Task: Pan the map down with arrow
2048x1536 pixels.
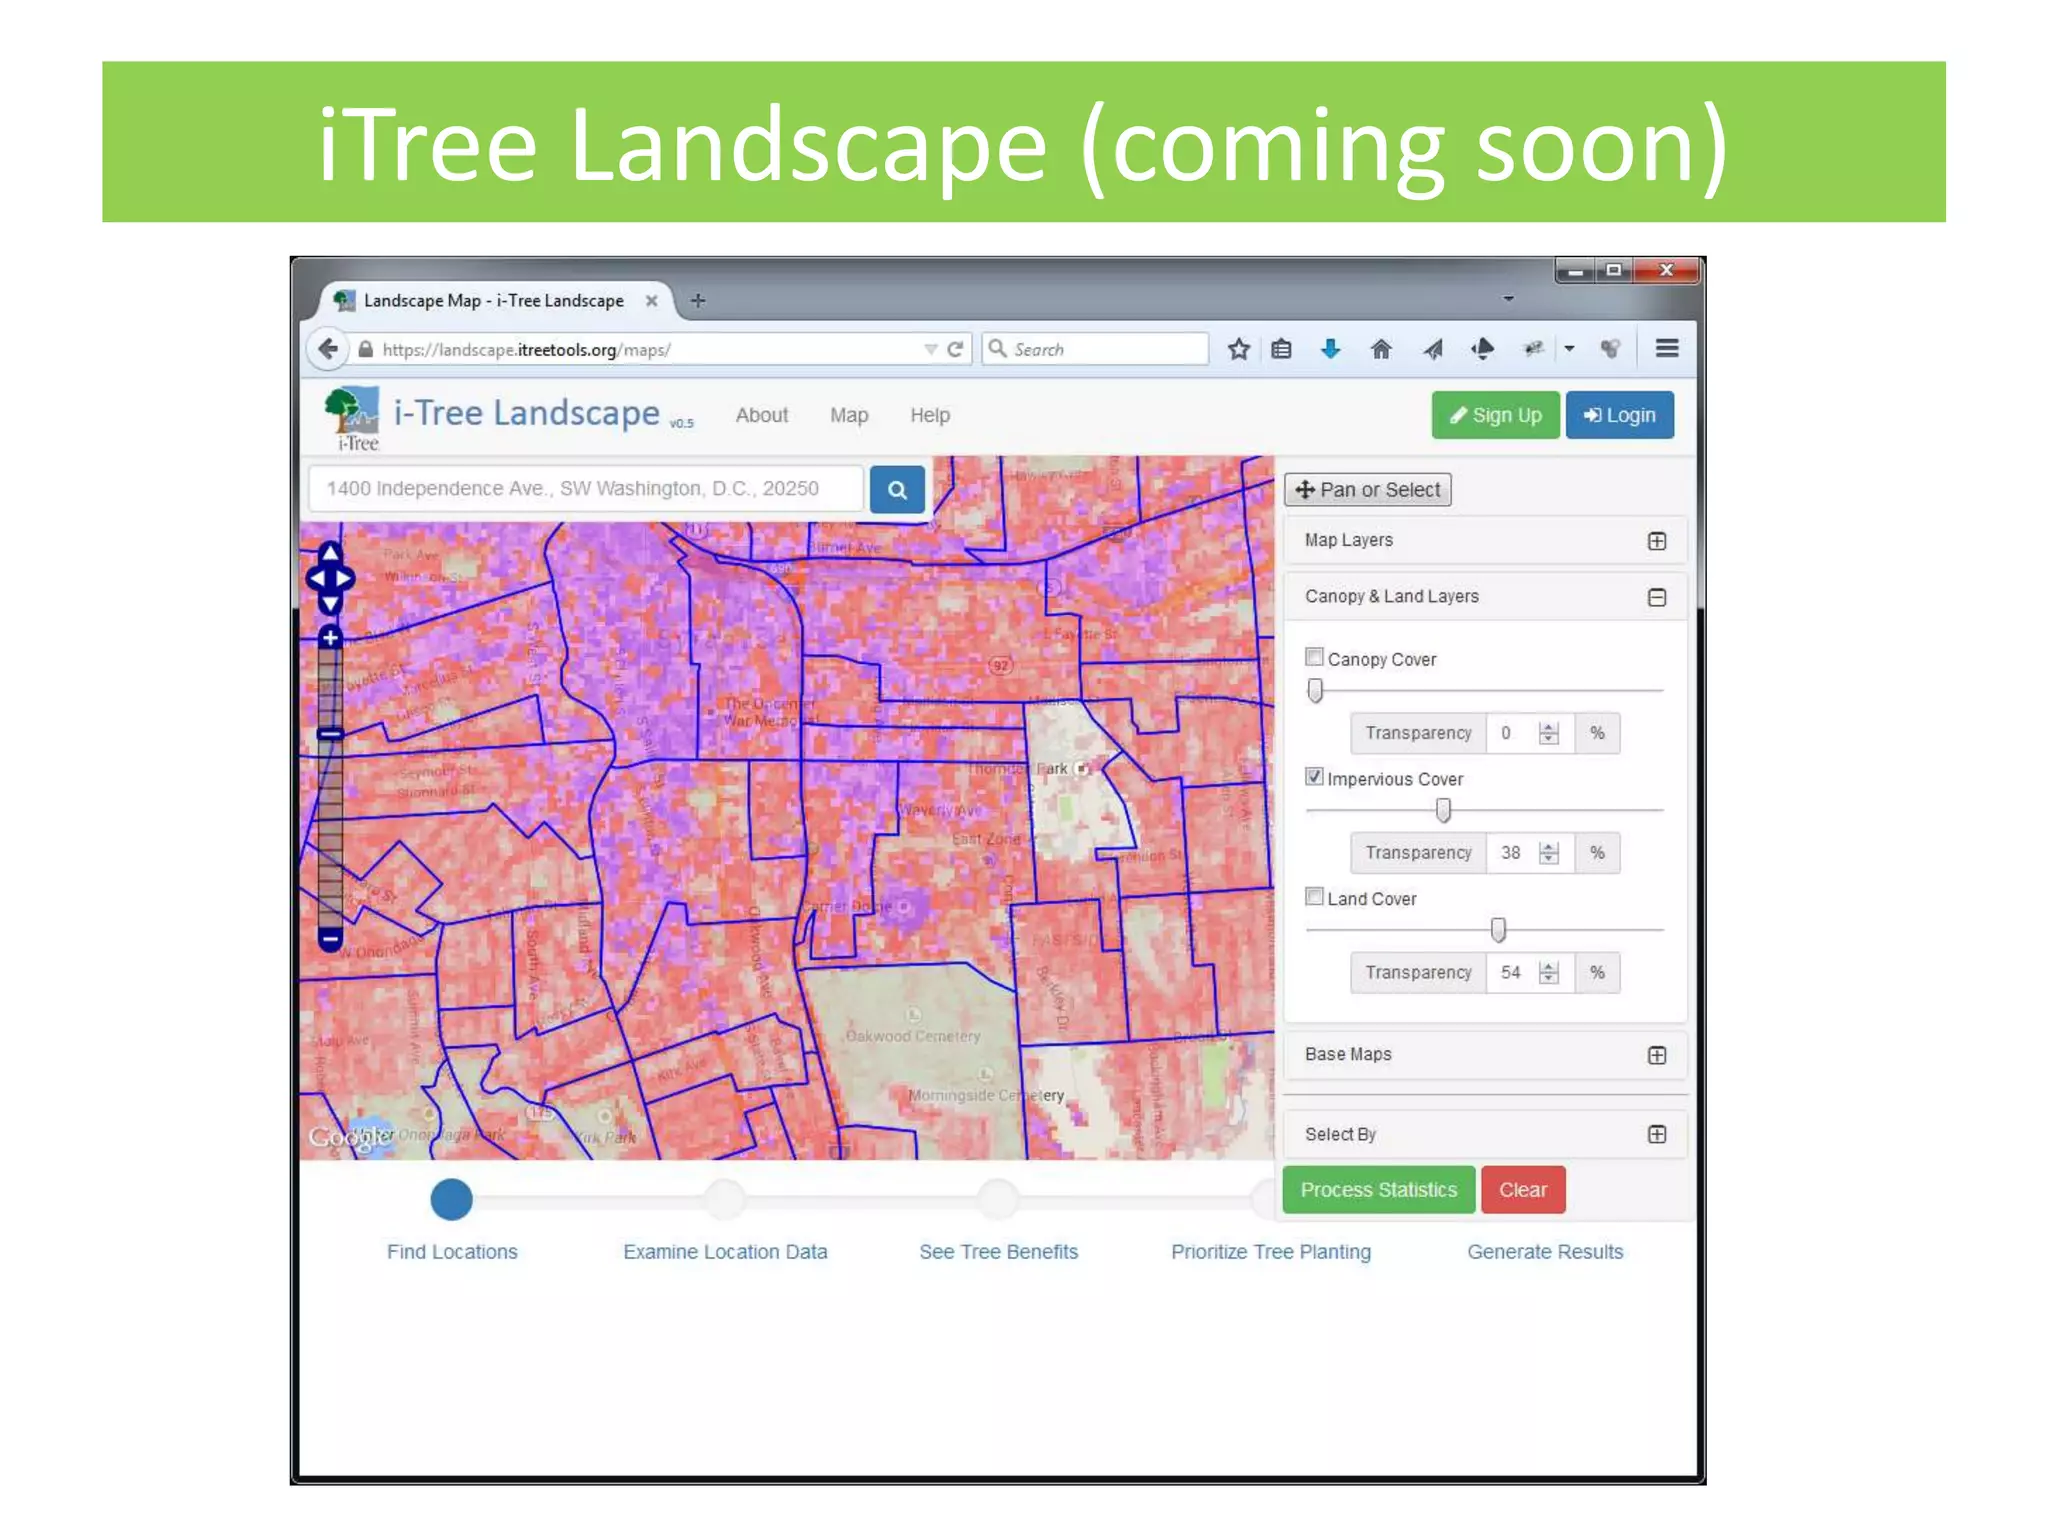Action: point(330,603)
